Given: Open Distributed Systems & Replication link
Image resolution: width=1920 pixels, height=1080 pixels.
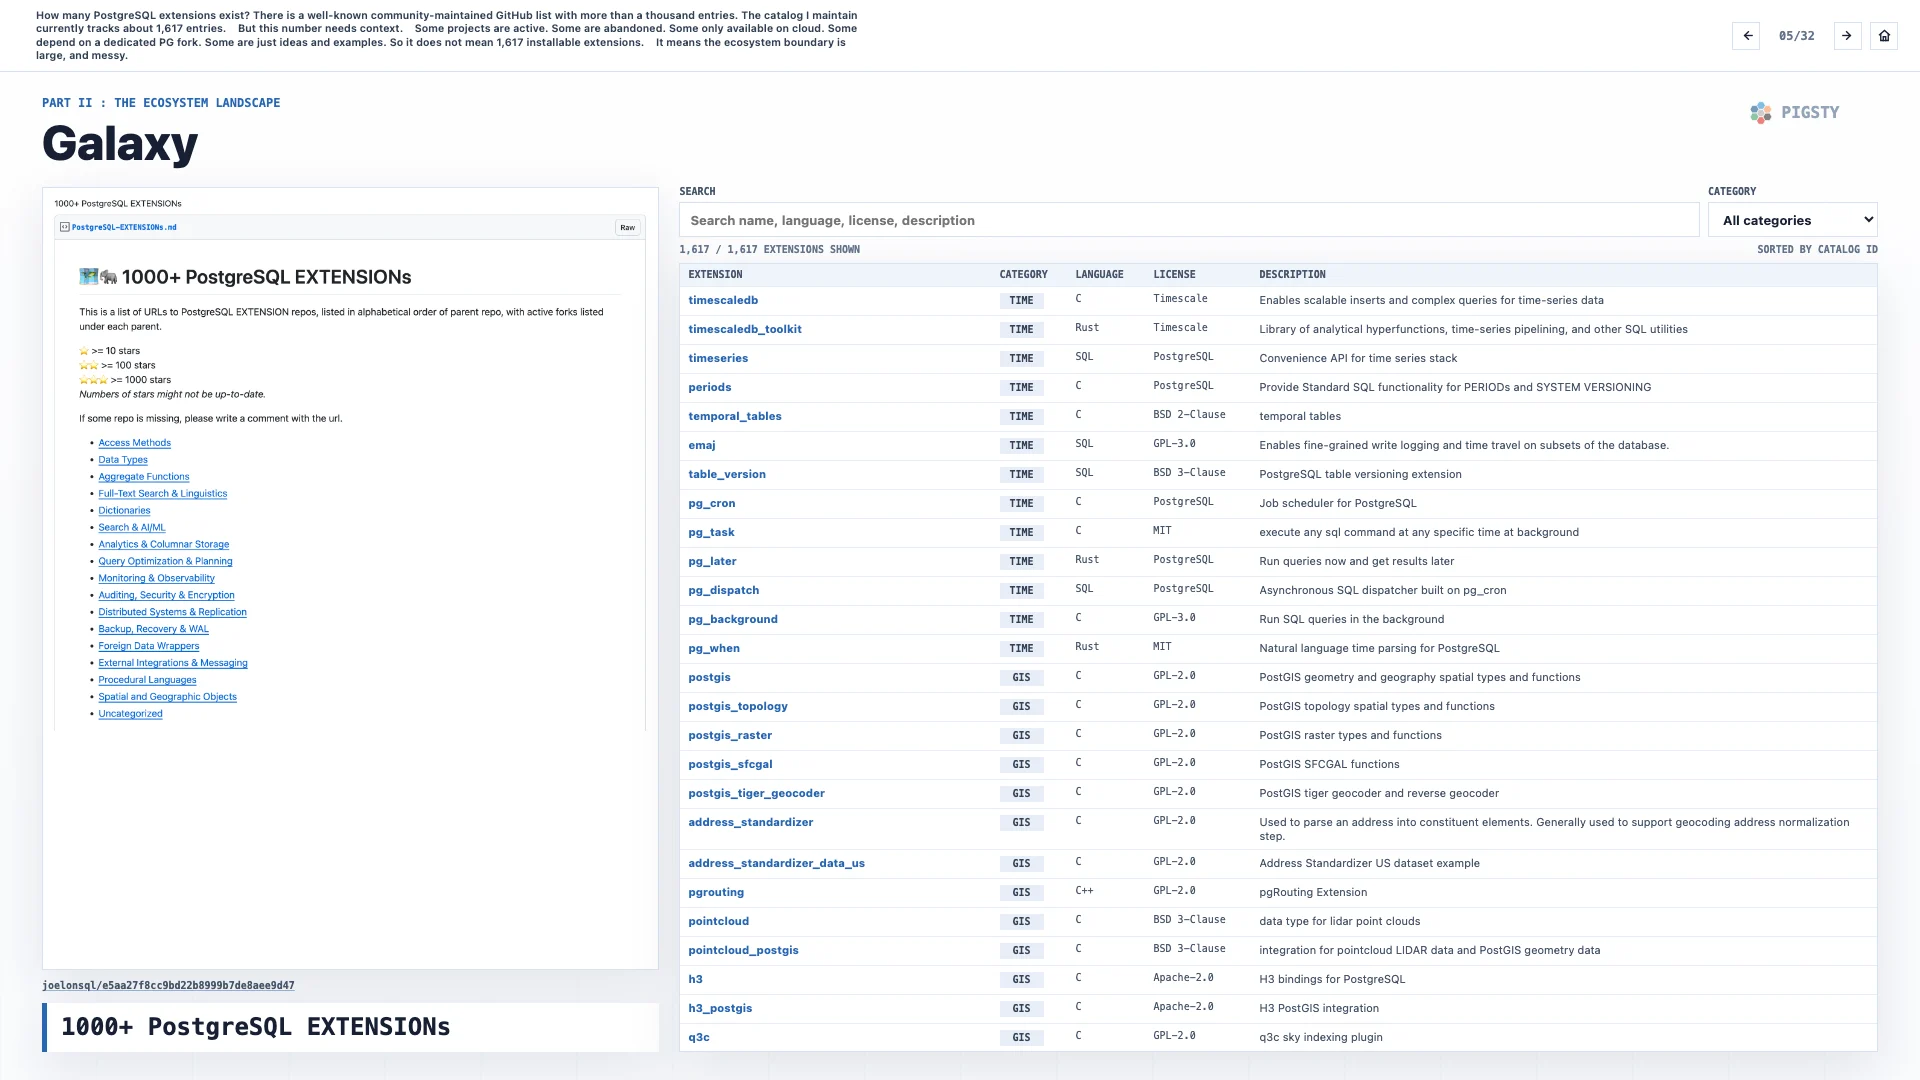Looking at the screenshot, I should pos(173,613).
